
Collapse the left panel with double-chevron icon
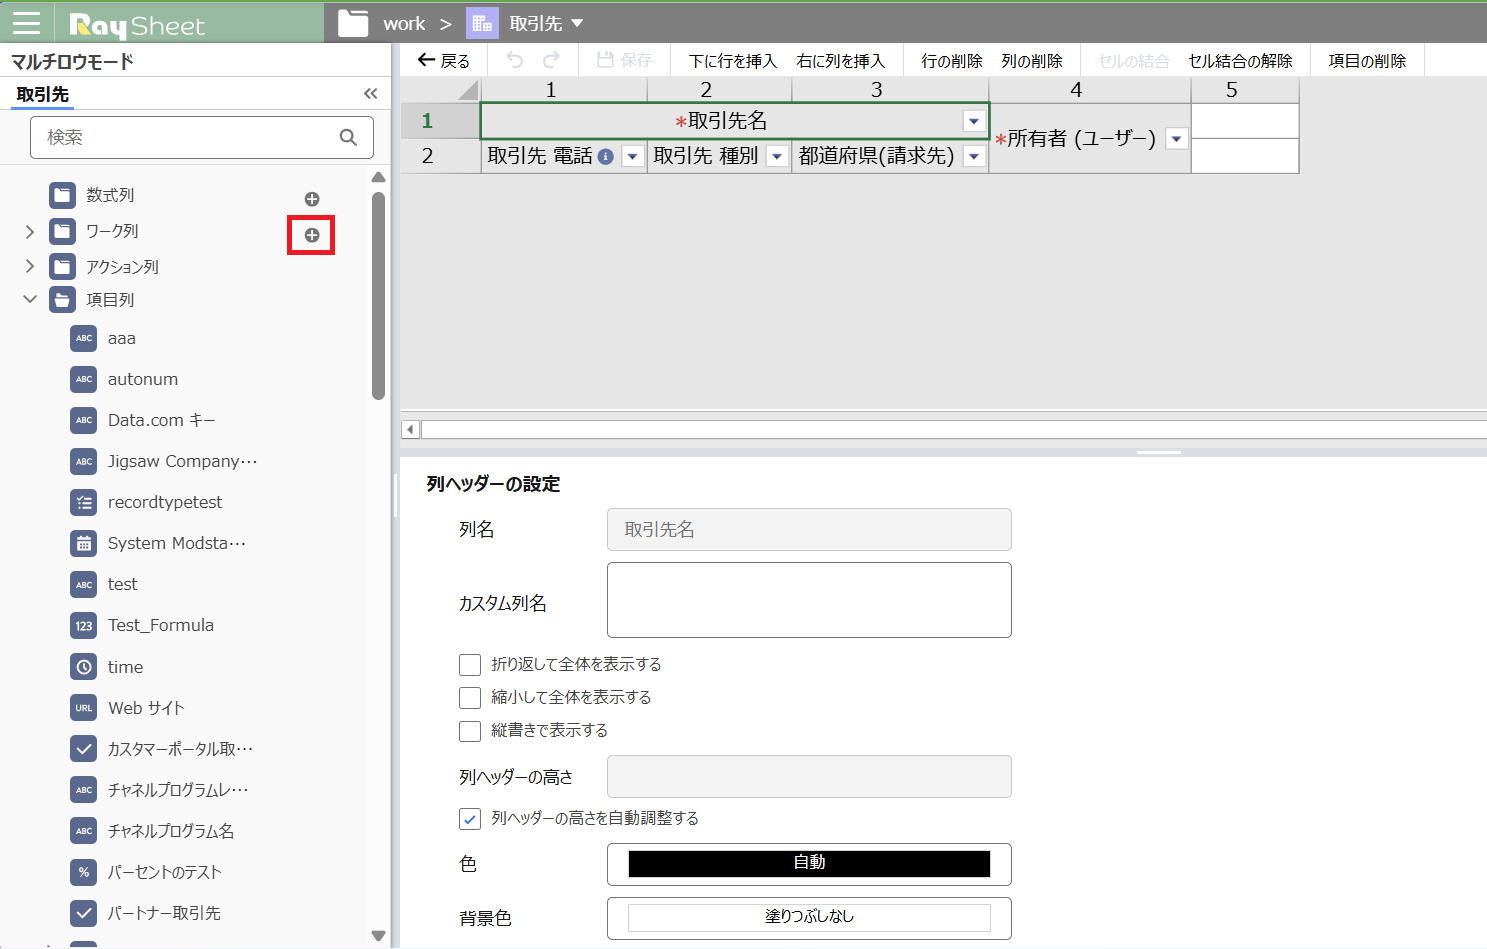tap(371, 94)
